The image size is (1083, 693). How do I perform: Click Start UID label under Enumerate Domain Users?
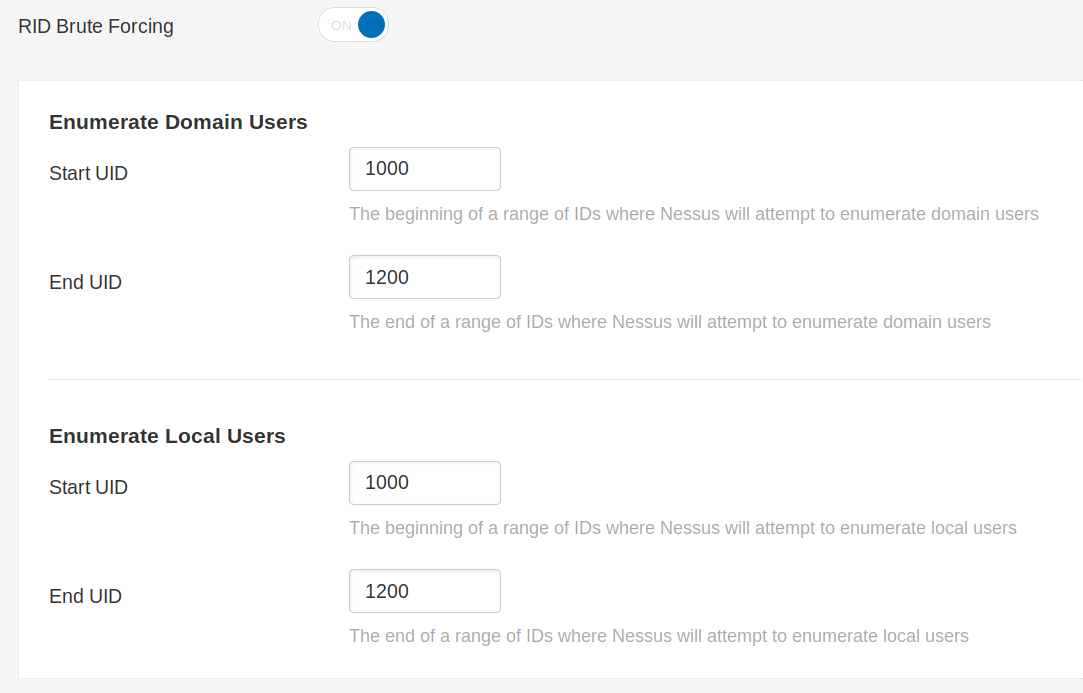click(x=88, y=174)
